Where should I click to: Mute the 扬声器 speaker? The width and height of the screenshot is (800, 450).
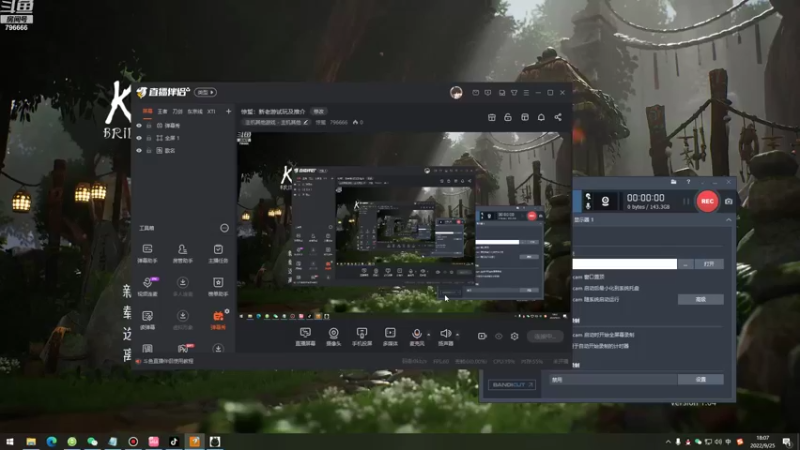tap(445, 337)
